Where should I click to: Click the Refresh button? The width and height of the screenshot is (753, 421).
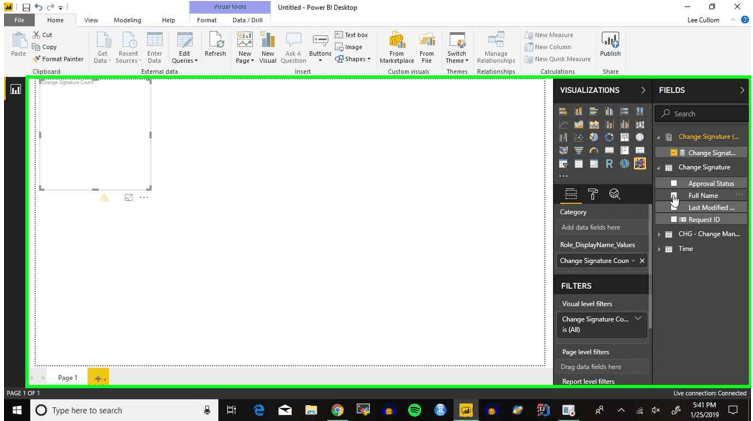(x=215, y=45)
